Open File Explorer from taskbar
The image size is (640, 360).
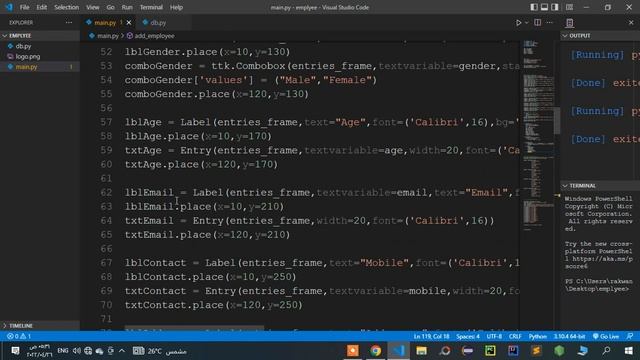(422, 351)
